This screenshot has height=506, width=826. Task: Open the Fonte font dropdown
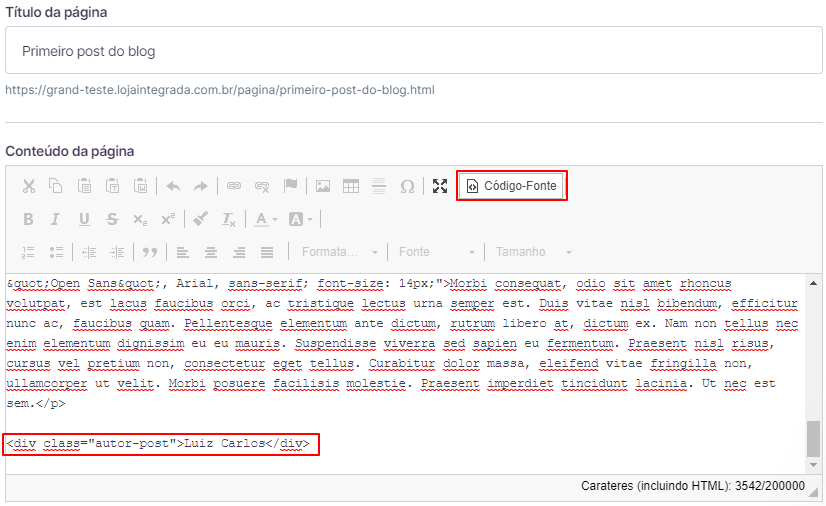click(x=437, y=252)
